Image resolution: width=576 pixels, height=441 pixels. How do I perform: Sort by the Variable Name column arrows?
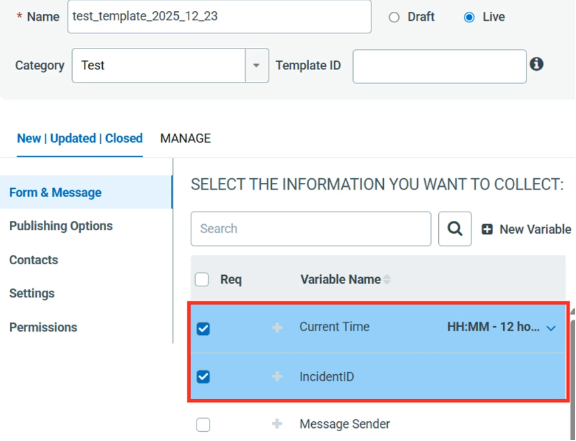(x=386, y=279)
